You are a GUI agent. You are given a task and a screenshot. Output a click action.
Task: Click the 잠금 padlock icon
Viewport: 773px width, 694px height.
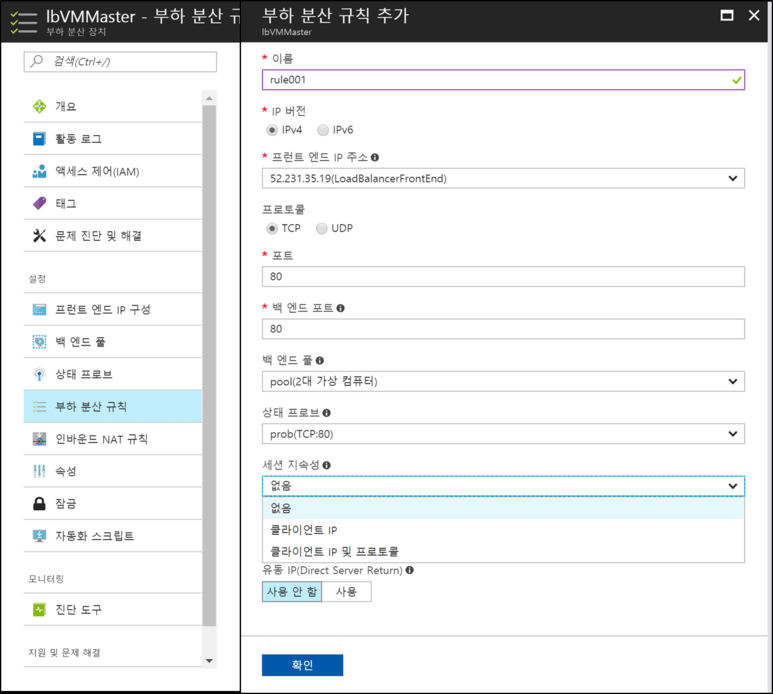(x=40, y=503)
